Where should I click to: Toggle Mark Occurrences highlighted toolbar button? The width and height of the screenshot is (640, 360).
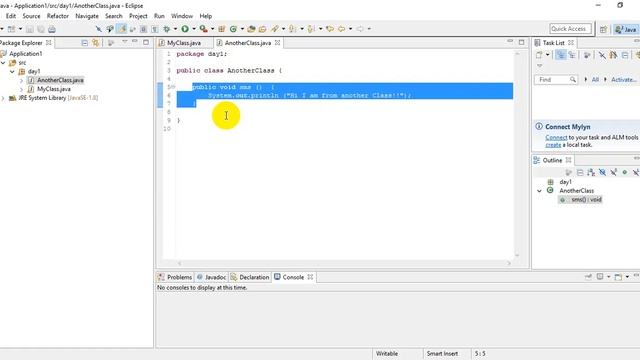click(x=122, y=29)
